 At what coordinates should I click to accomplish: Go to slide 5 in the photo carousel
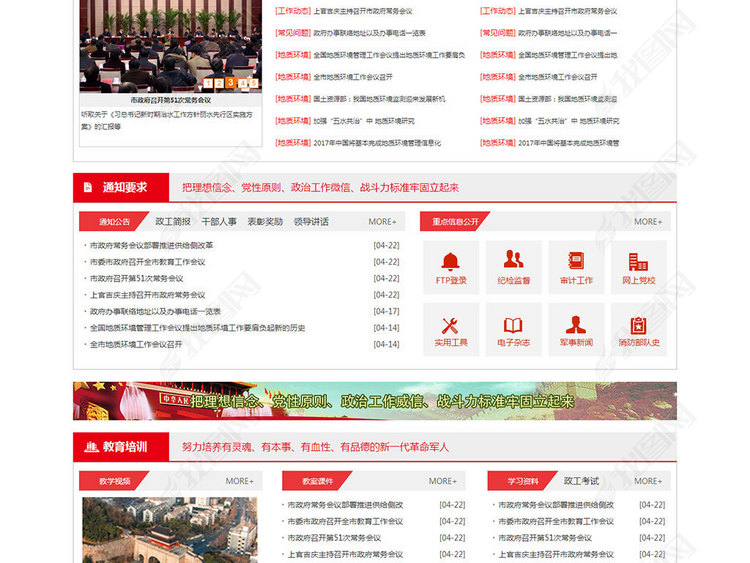[254, 83]
